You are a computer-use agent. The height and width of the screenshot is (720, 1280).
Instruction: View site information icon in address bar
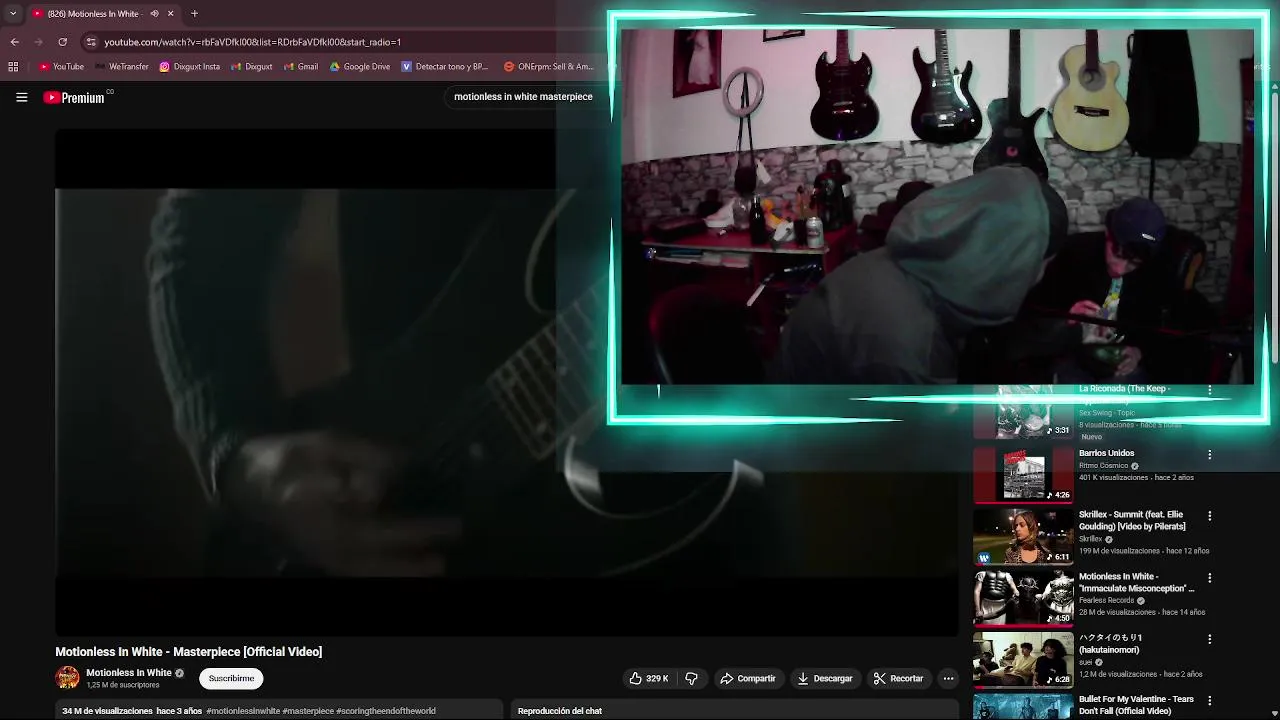91,42
